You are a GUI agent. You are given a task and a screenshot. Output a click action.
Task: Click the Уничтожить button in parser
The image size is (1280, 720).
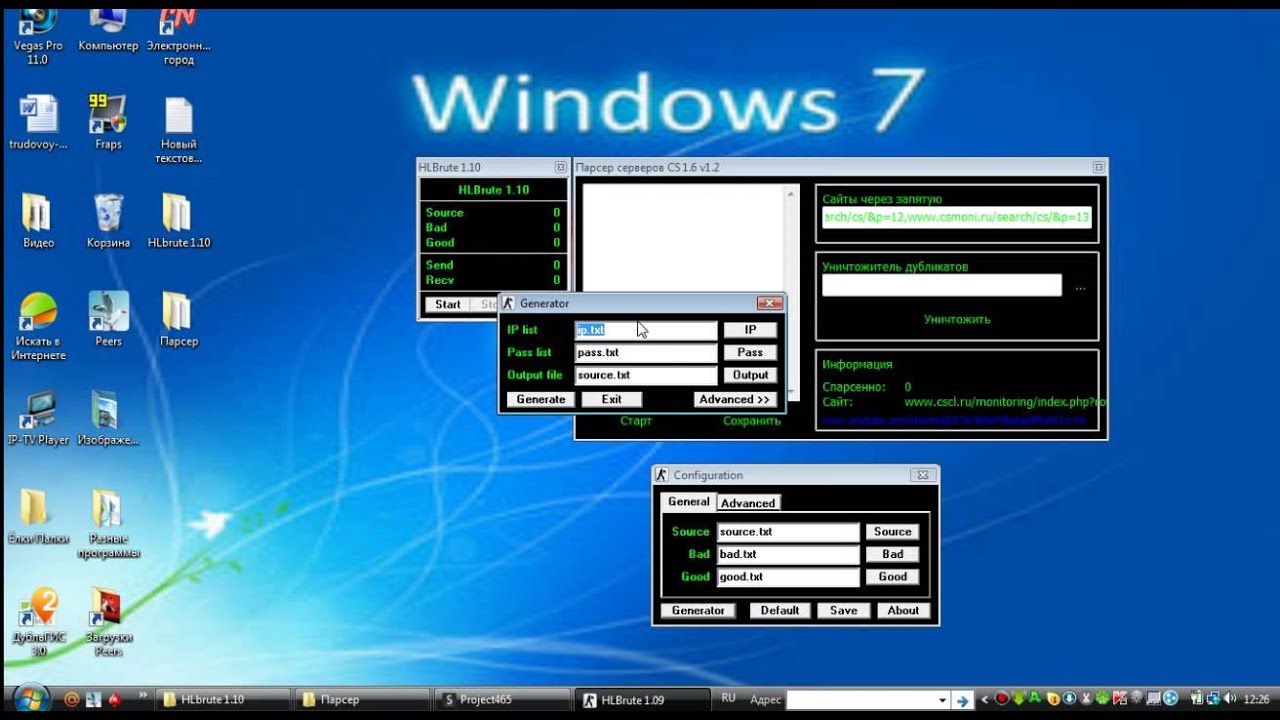click(x=957, y=319)
